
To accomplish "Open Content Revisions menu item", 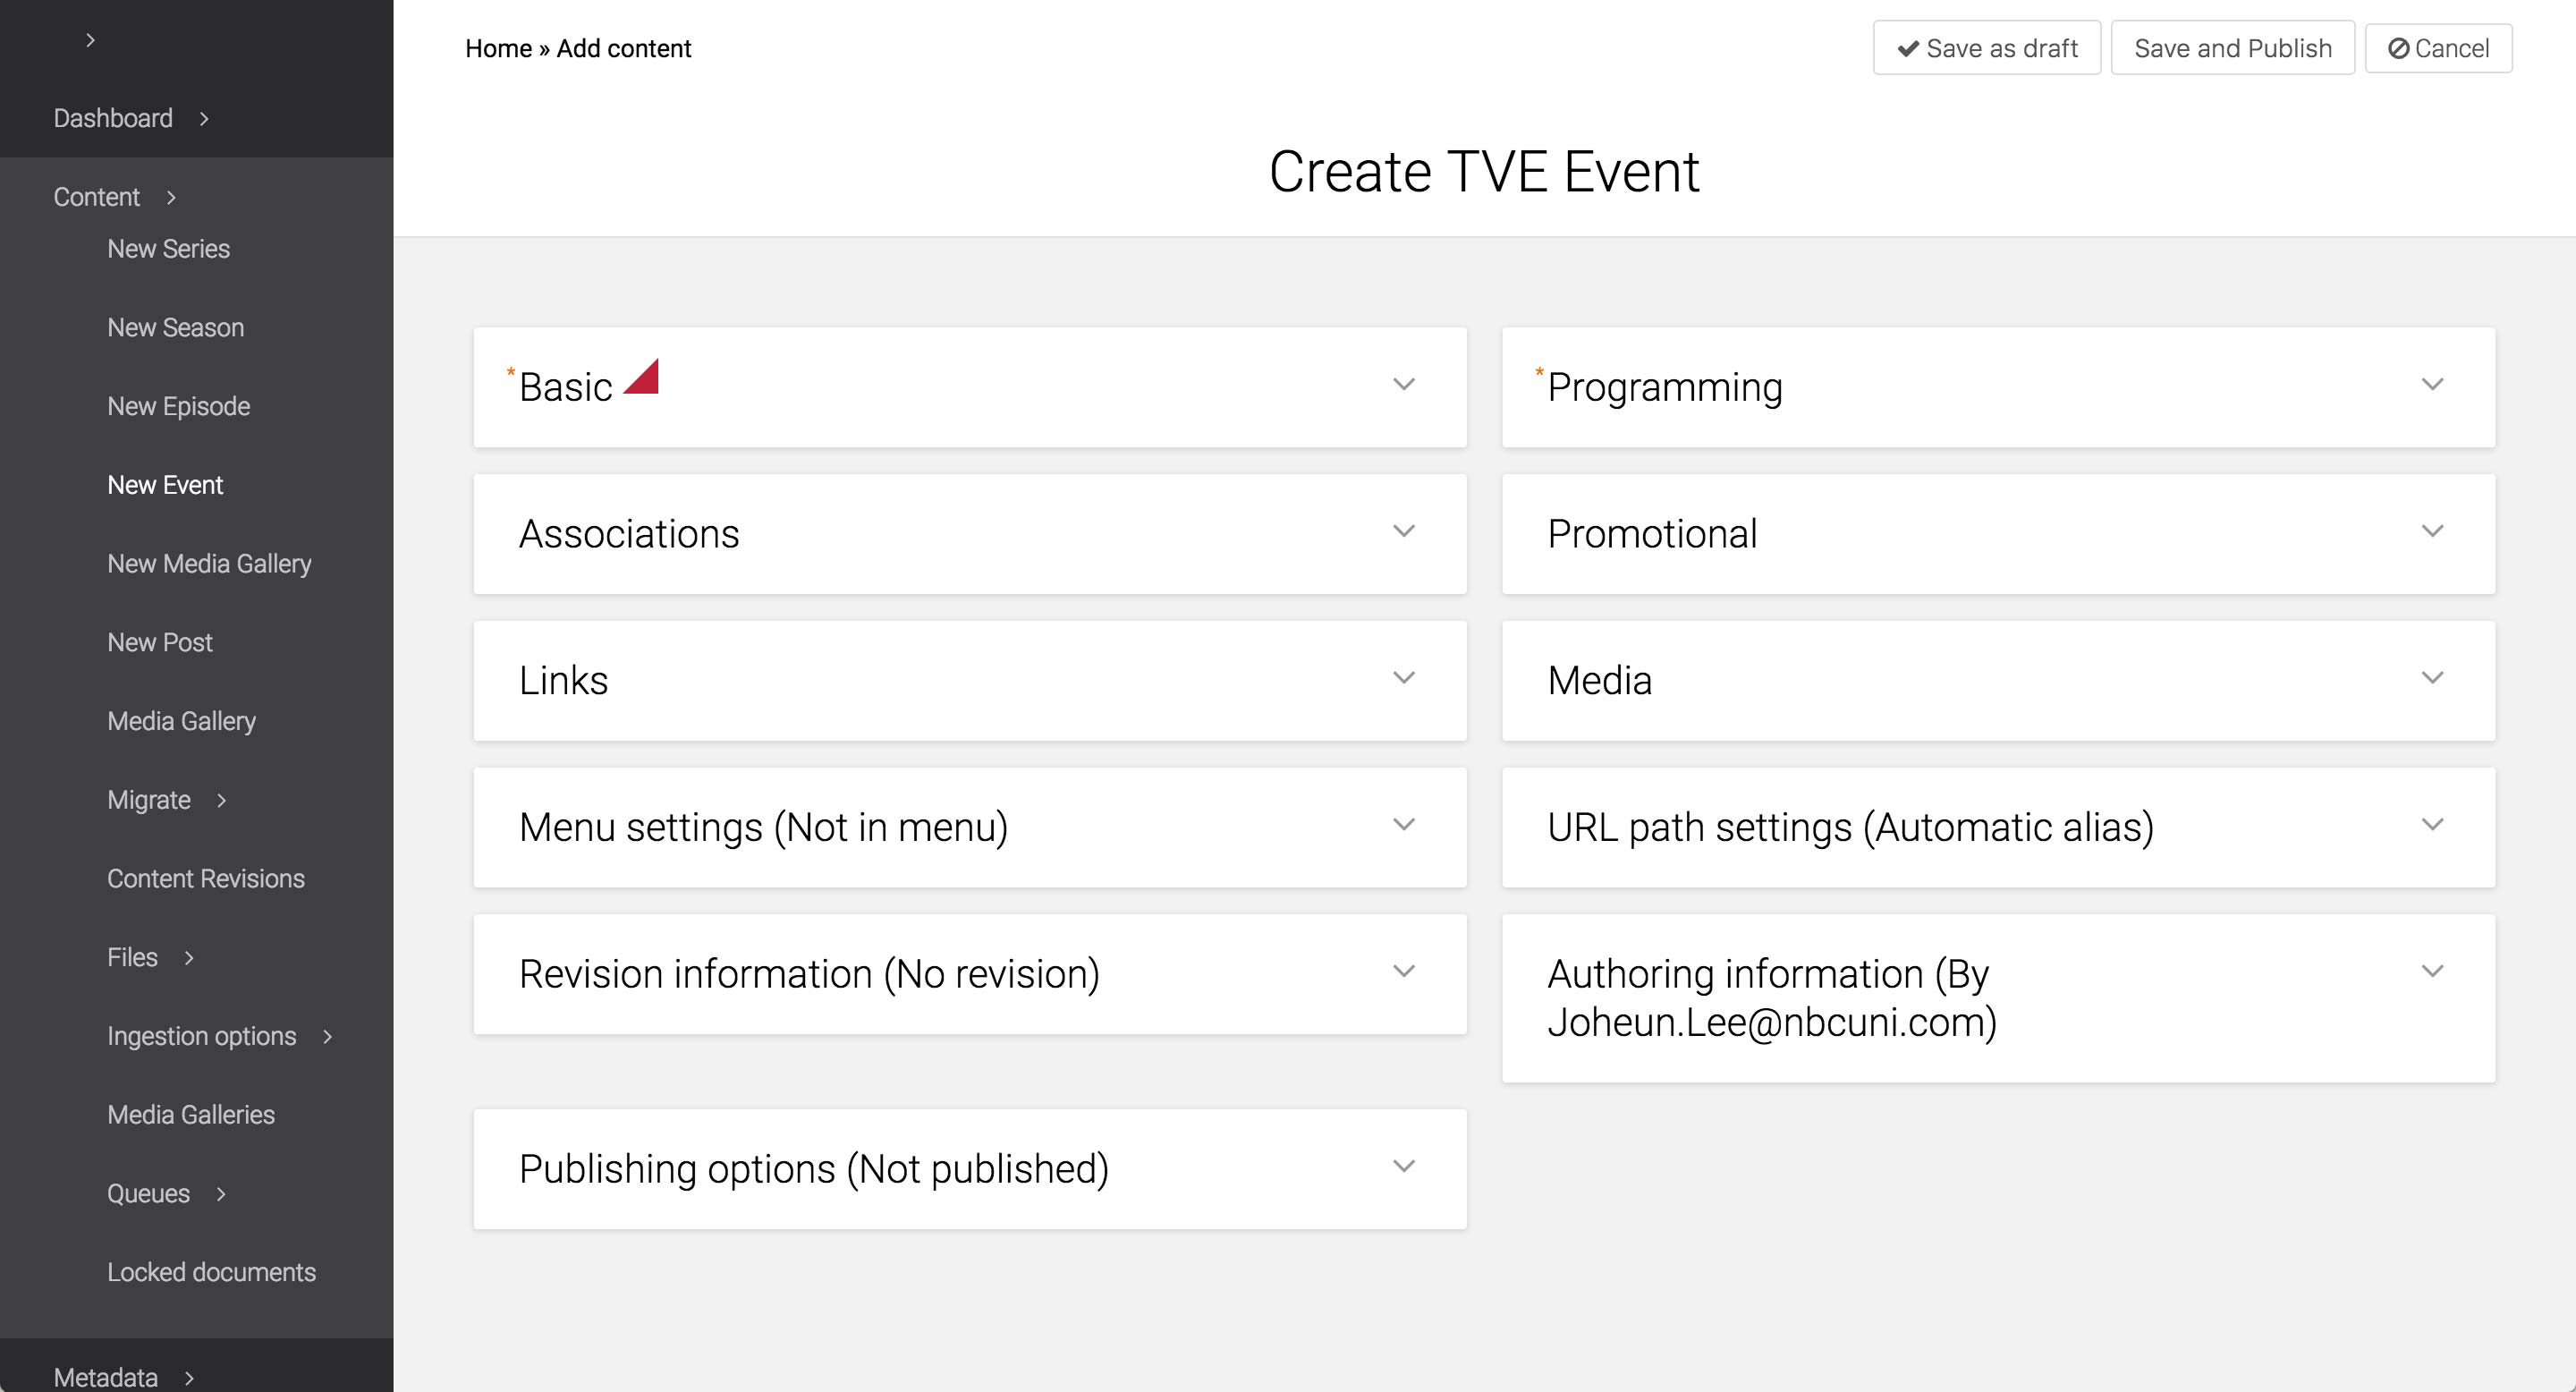I will [x=205, y=878].
